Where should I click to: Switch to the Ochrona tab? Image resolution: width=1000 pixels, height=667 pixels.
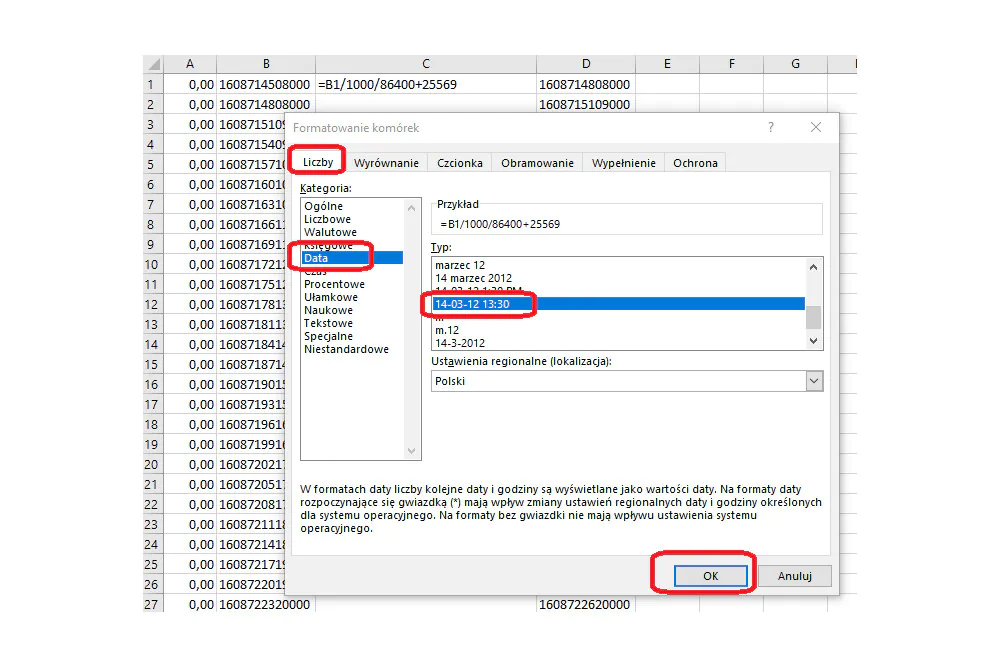click(x=695, y=163)
